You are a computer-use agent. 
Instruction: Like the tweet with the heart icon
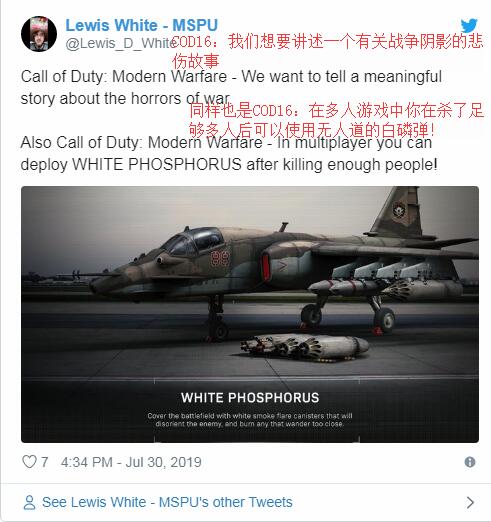point(29,462)
